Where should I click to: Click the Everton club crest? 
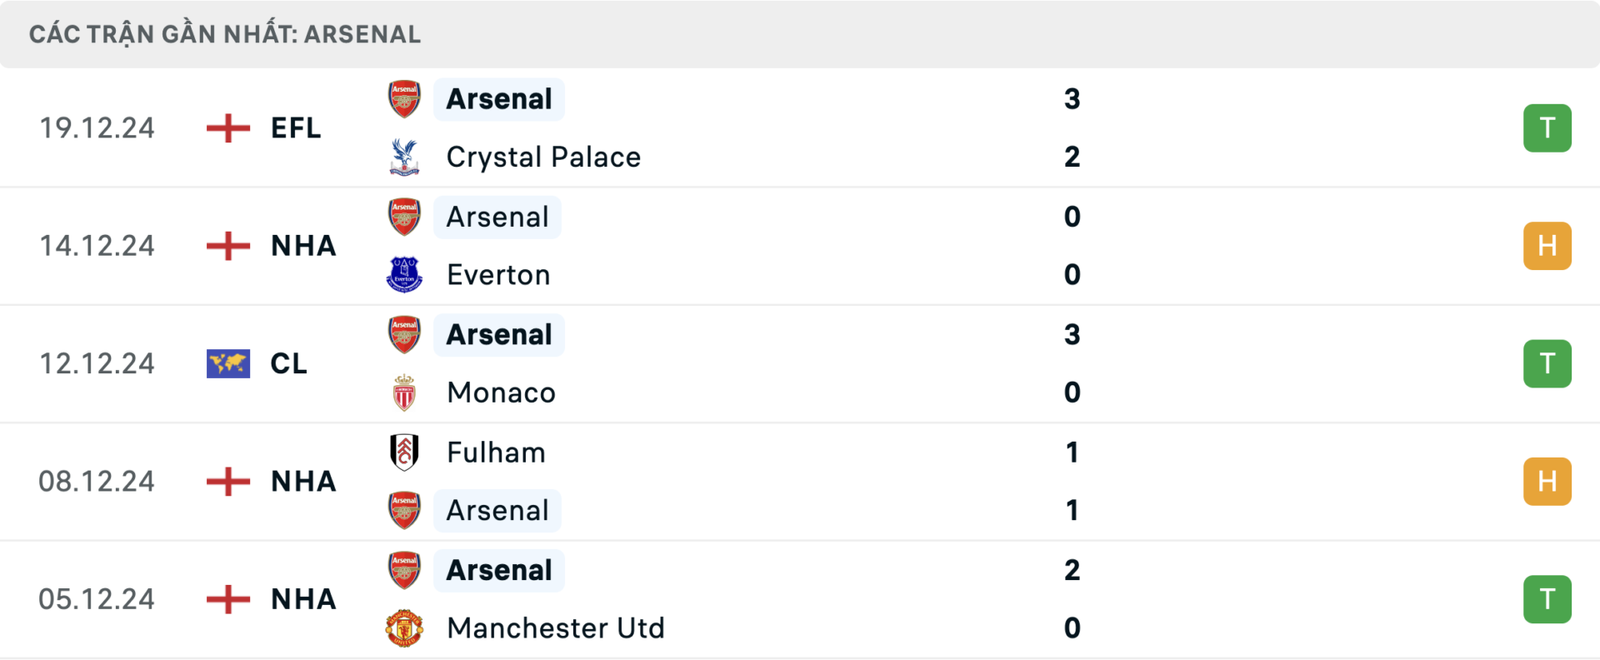click(404, 274)
